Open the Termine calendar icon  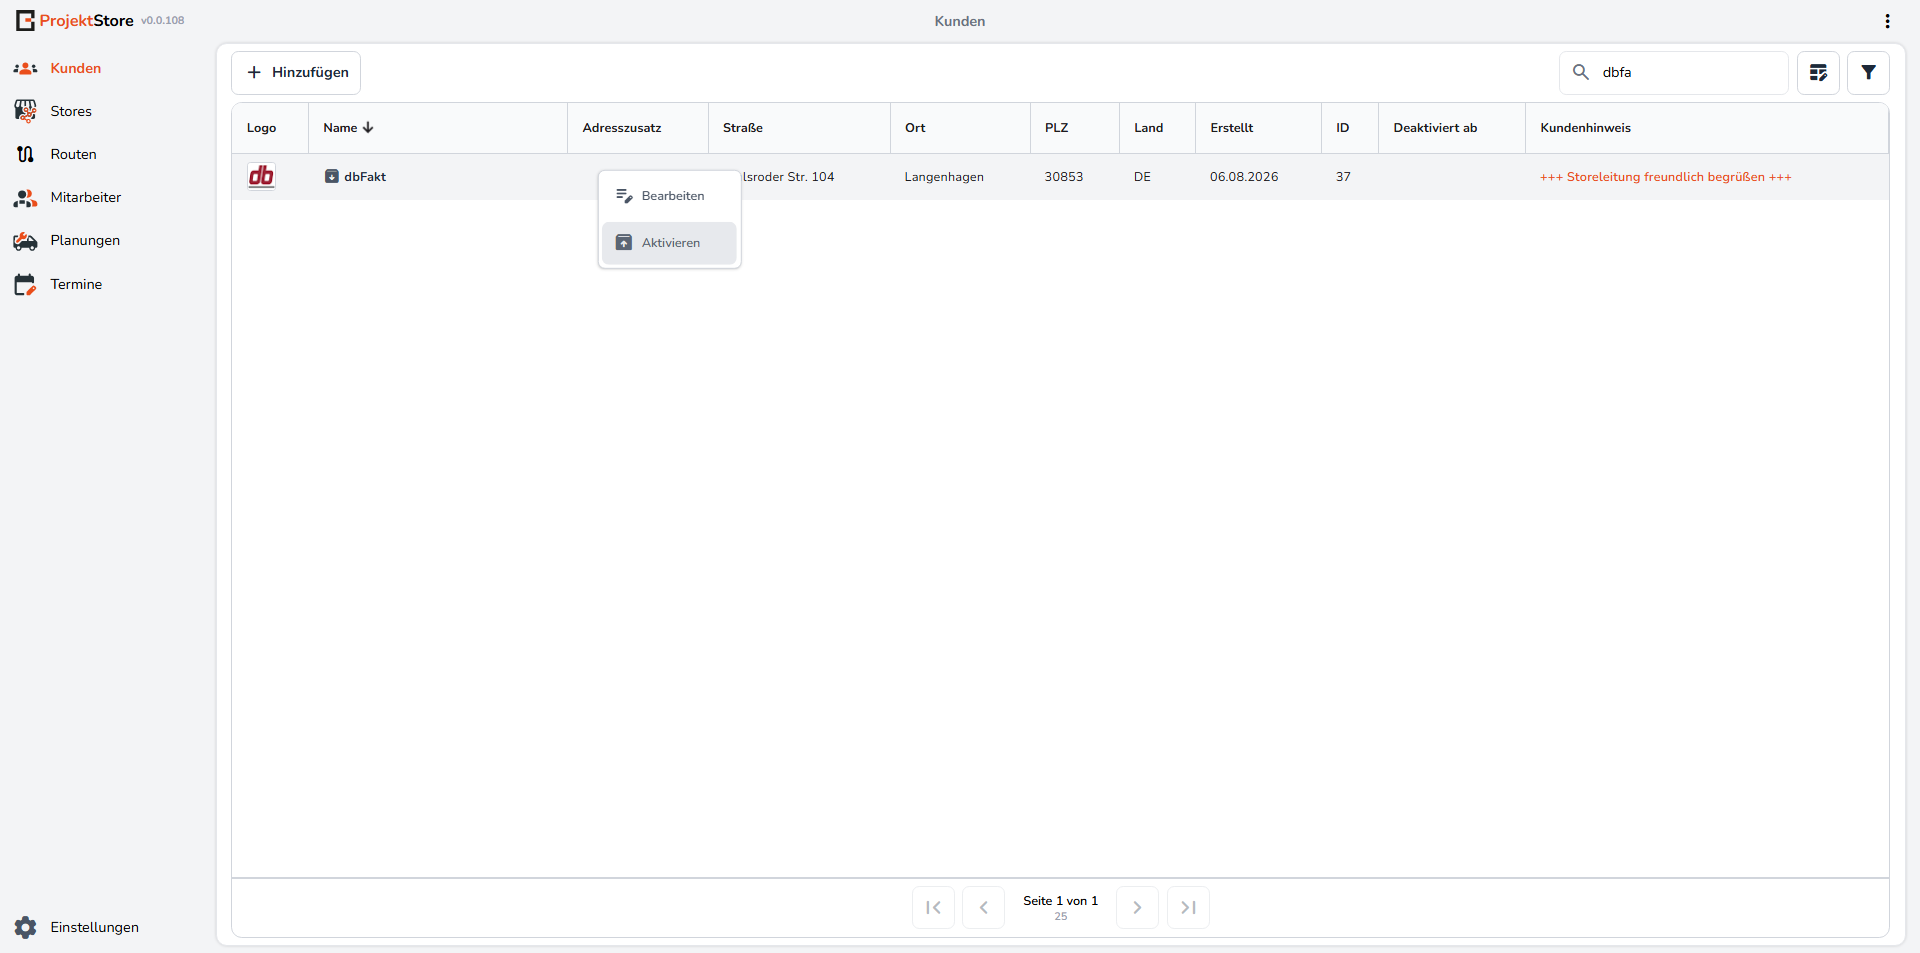click(25, 284)
